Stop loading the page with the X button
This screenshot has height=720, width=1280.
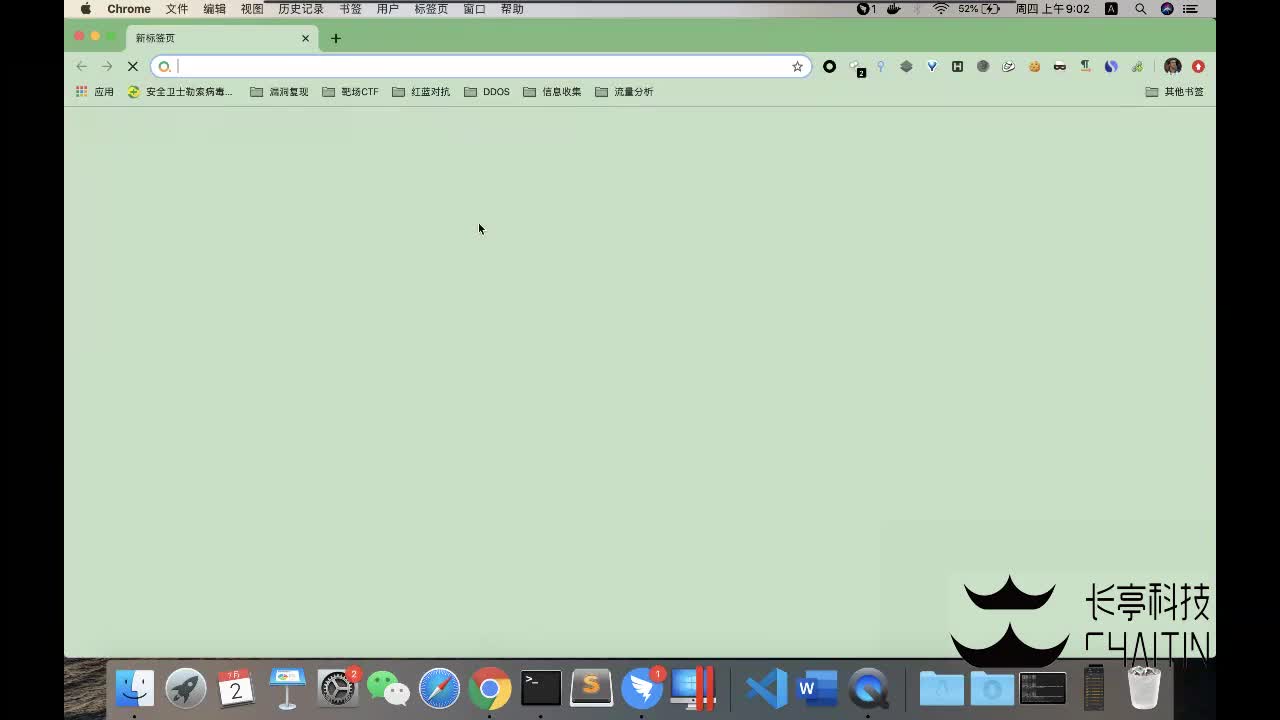132,66
